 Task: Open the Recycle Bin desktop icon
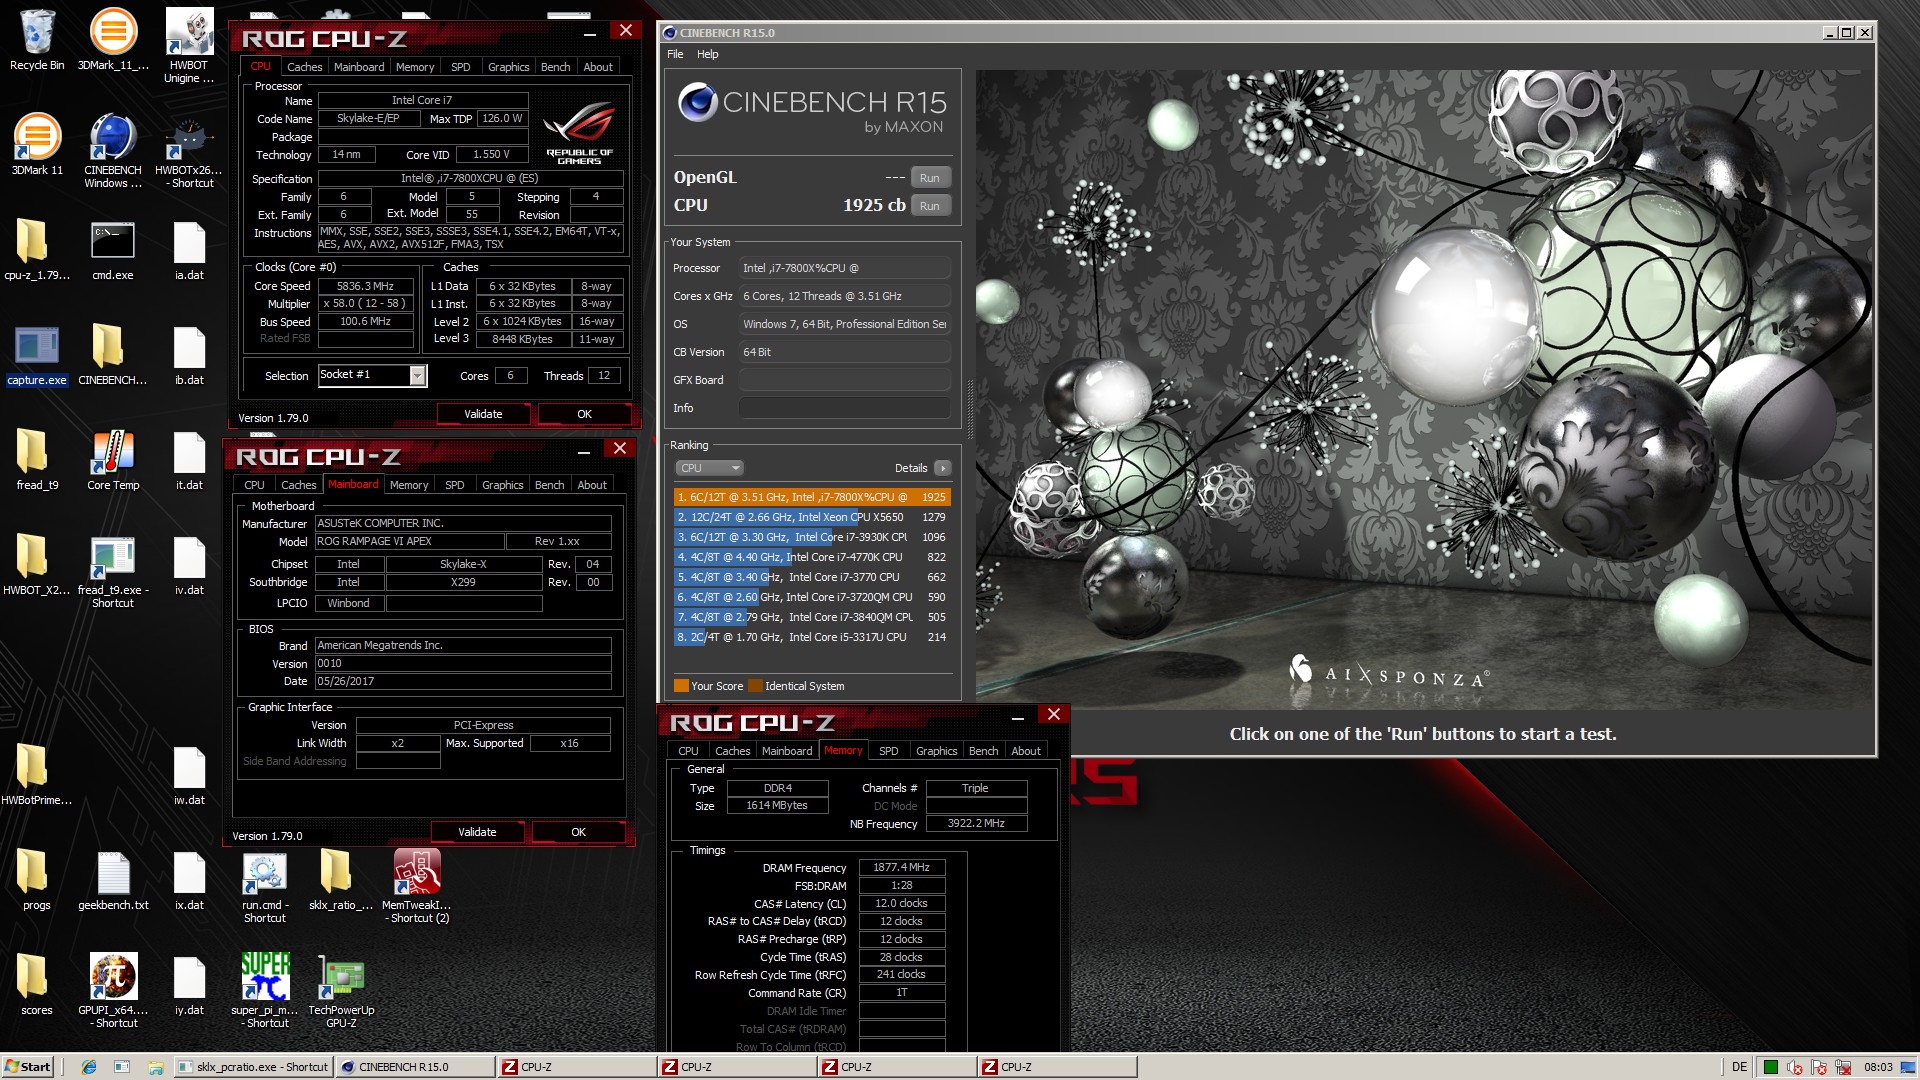click(x=37, y=40)
